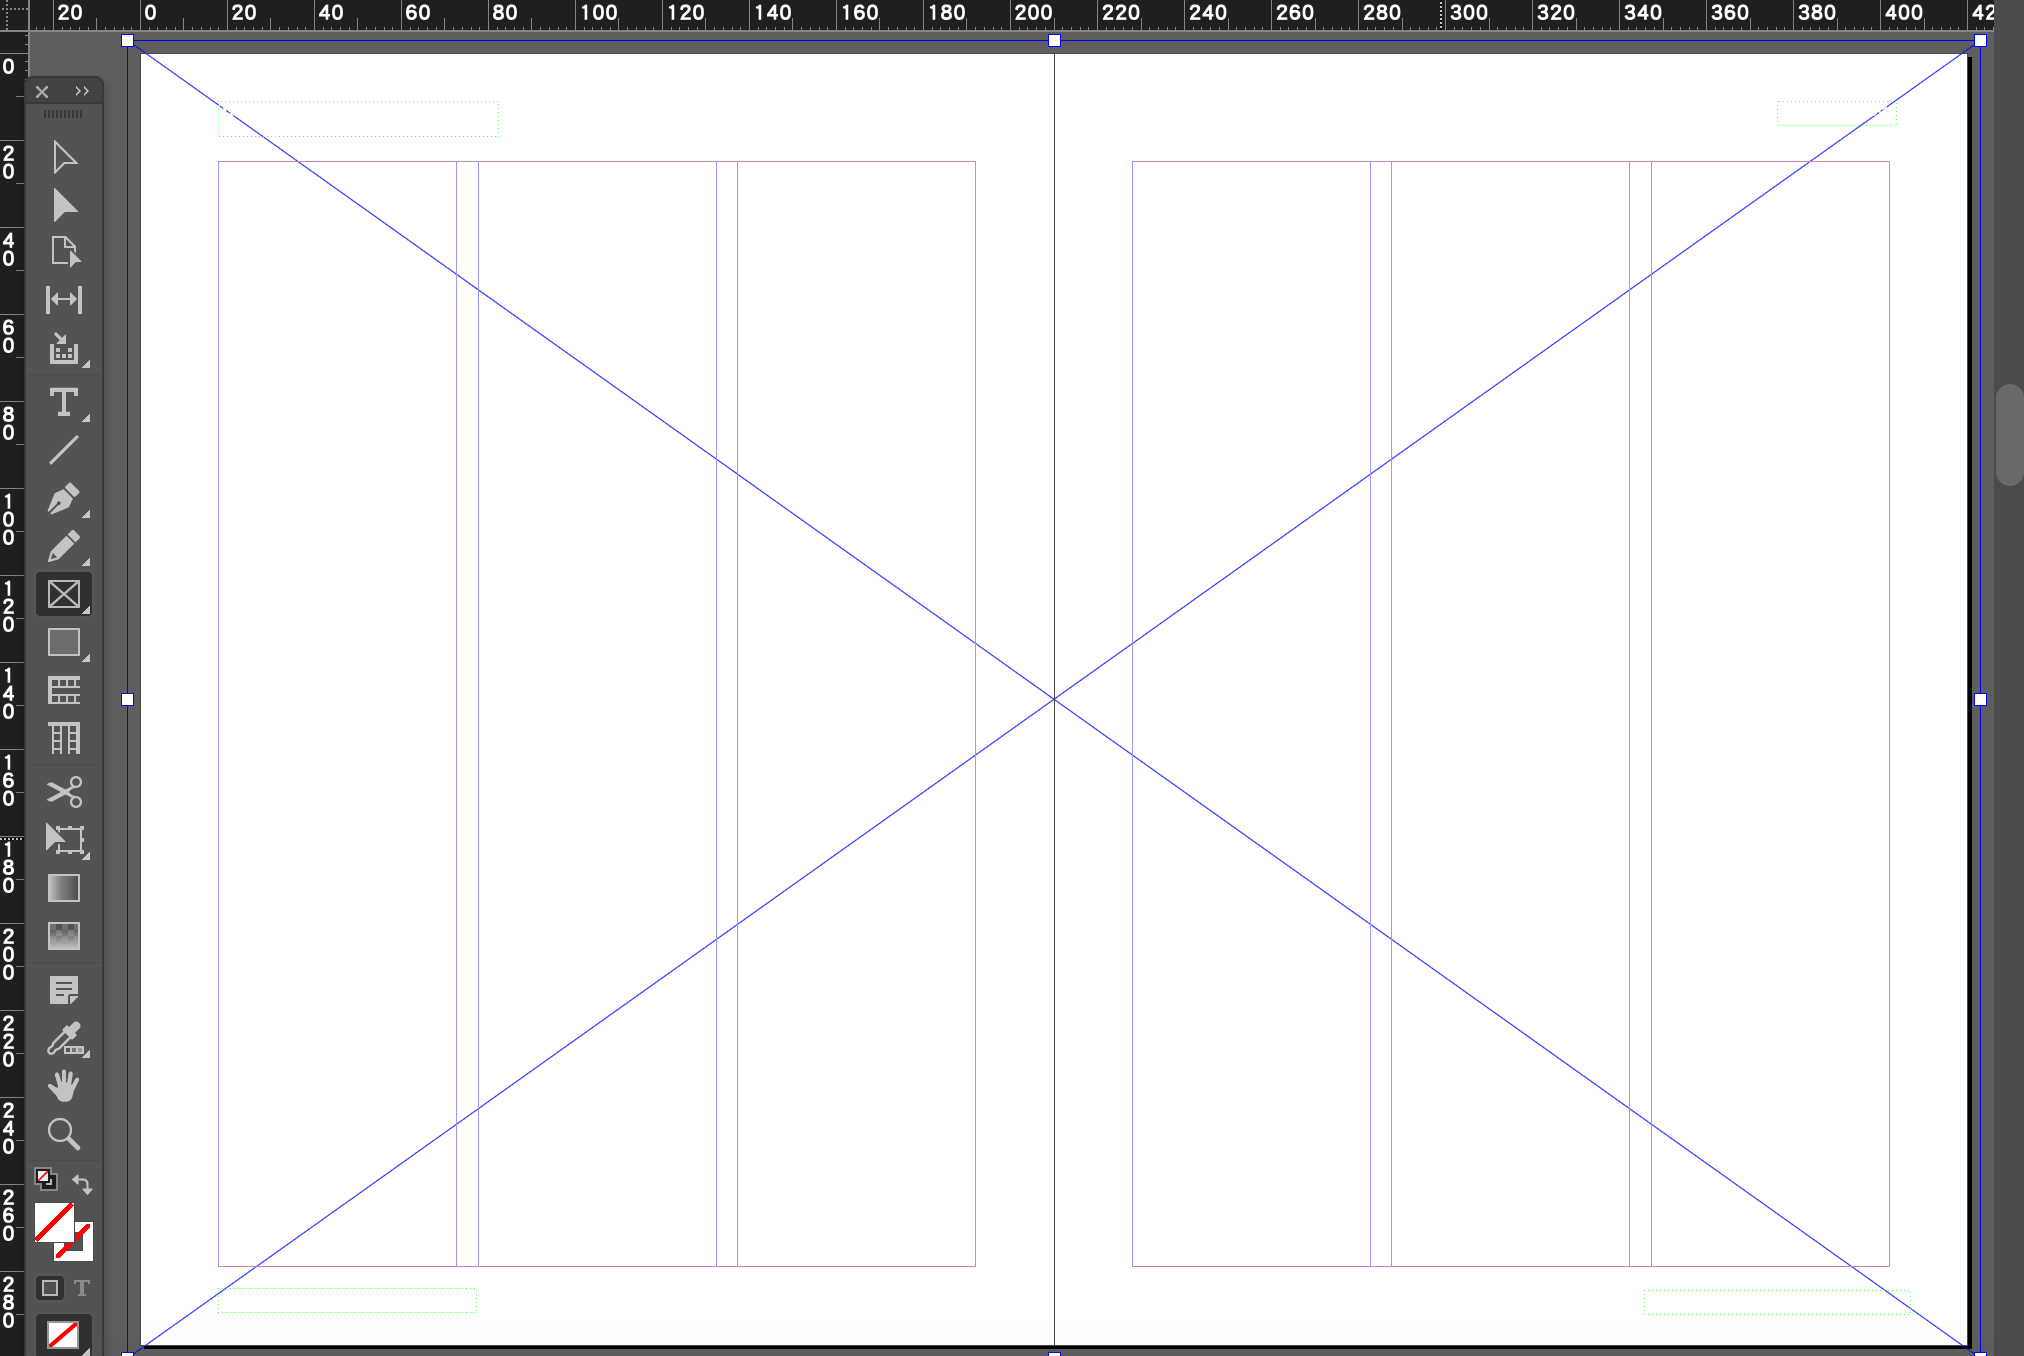This screenshot has width=2024, height=1356.
Task: Select the Selection tool arrow
Action: [64, 157]
